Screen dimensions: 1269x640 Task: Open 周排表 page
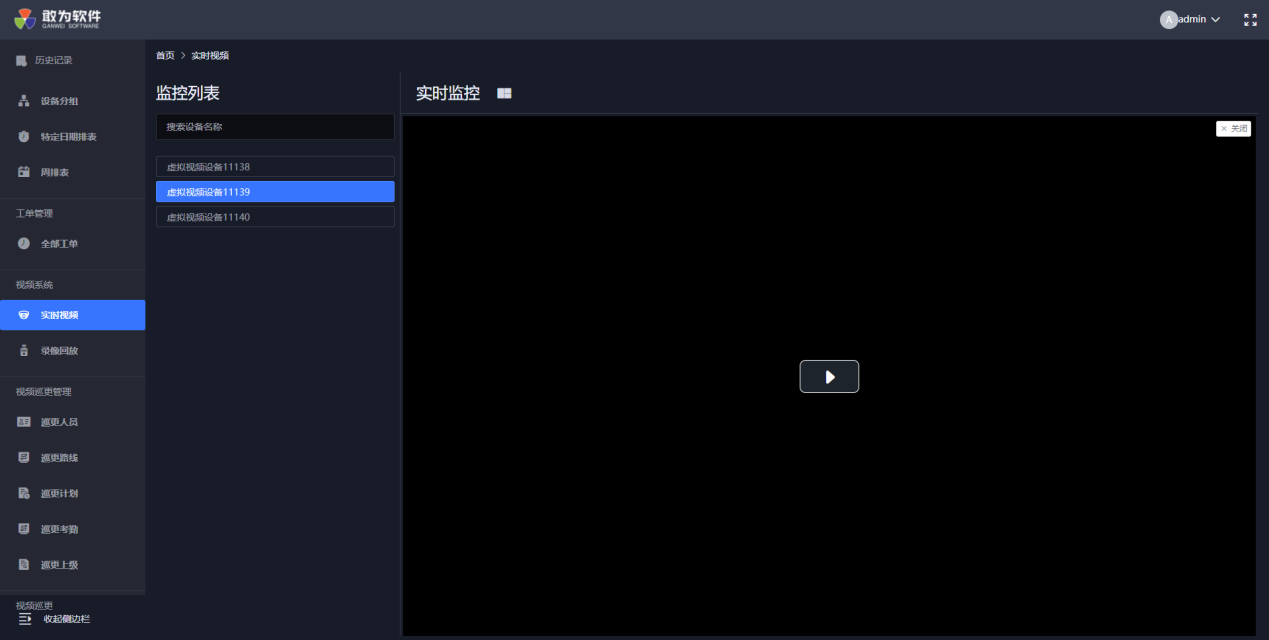coord(72,173)
